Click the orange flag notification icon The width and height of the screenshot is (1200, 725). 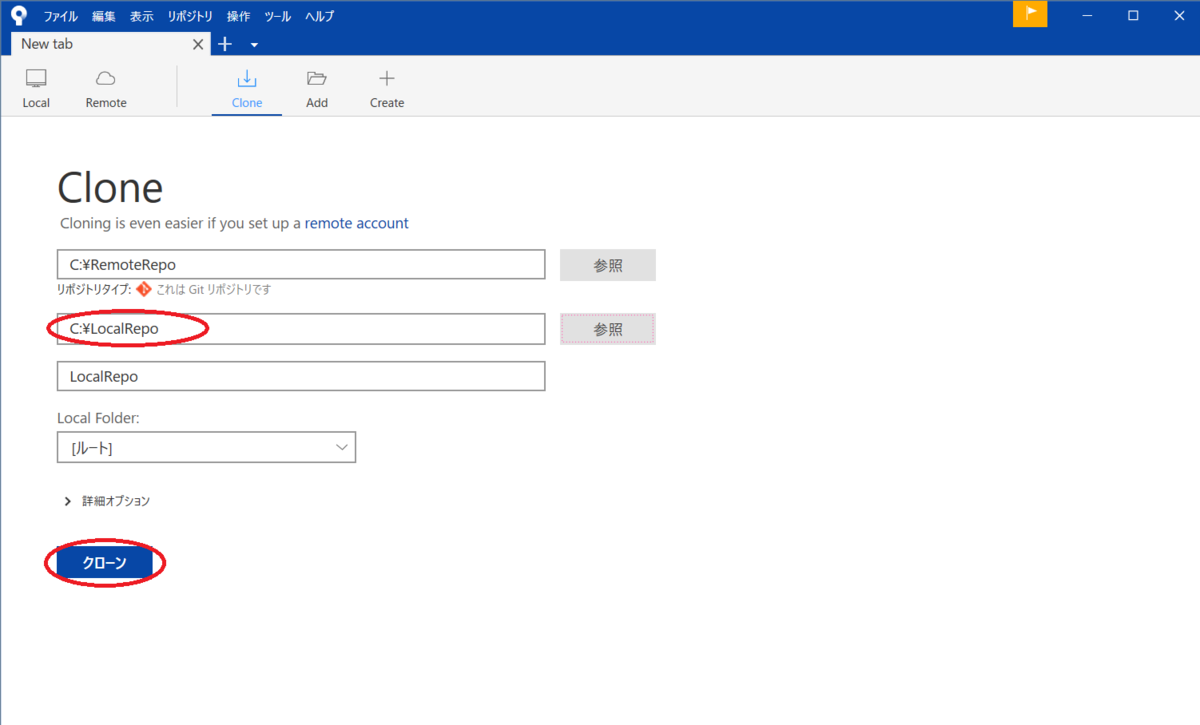[x=1030, y=14]
